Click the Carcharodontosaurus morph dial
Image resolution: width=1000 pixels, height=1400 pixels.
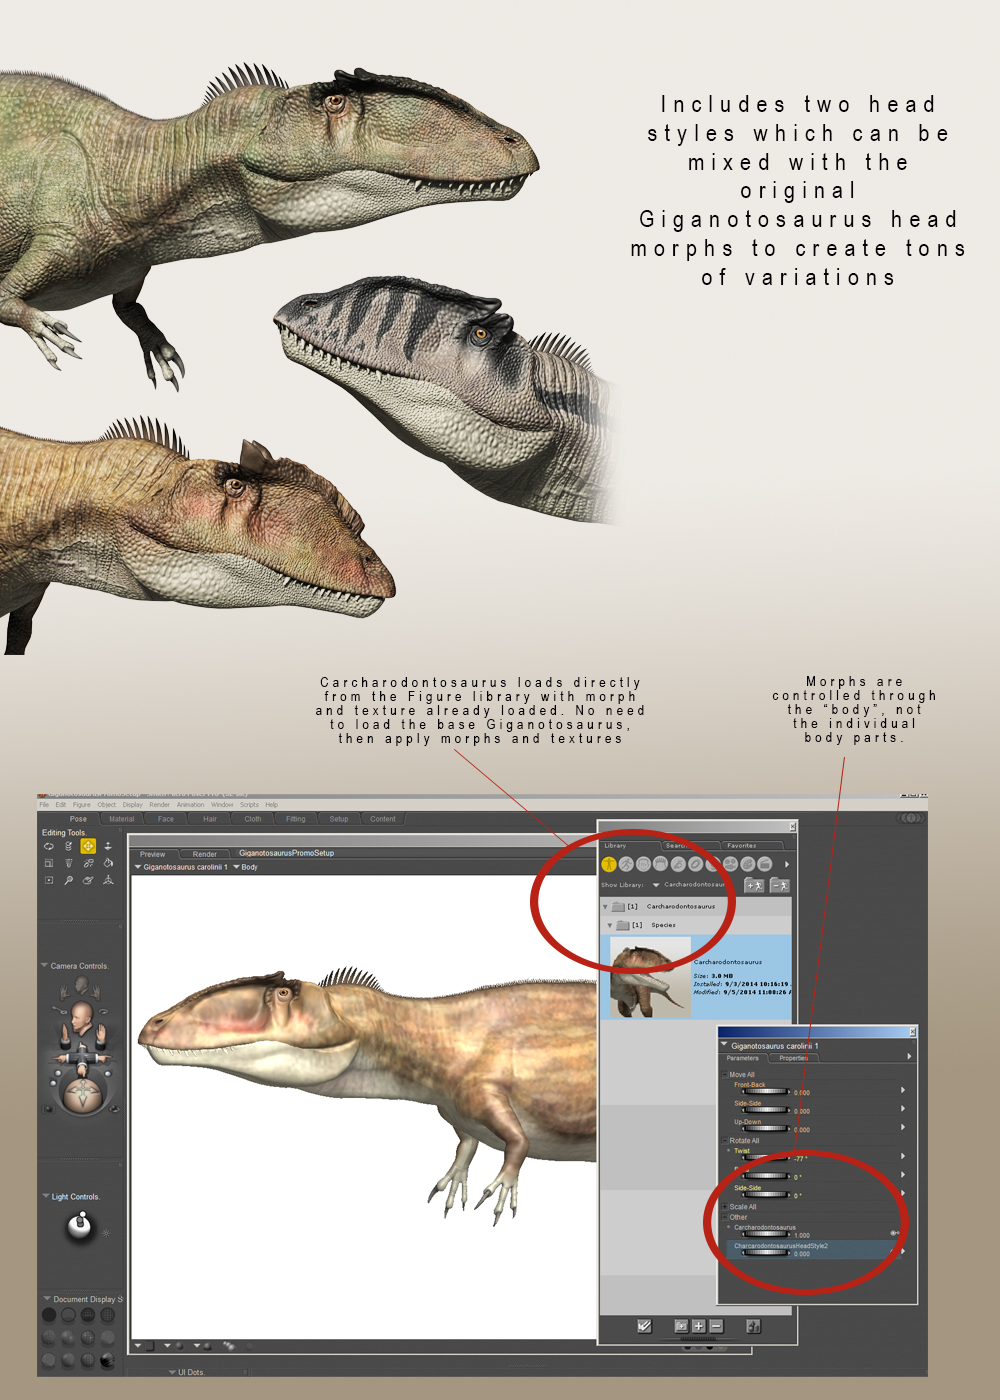[765, 1235]
